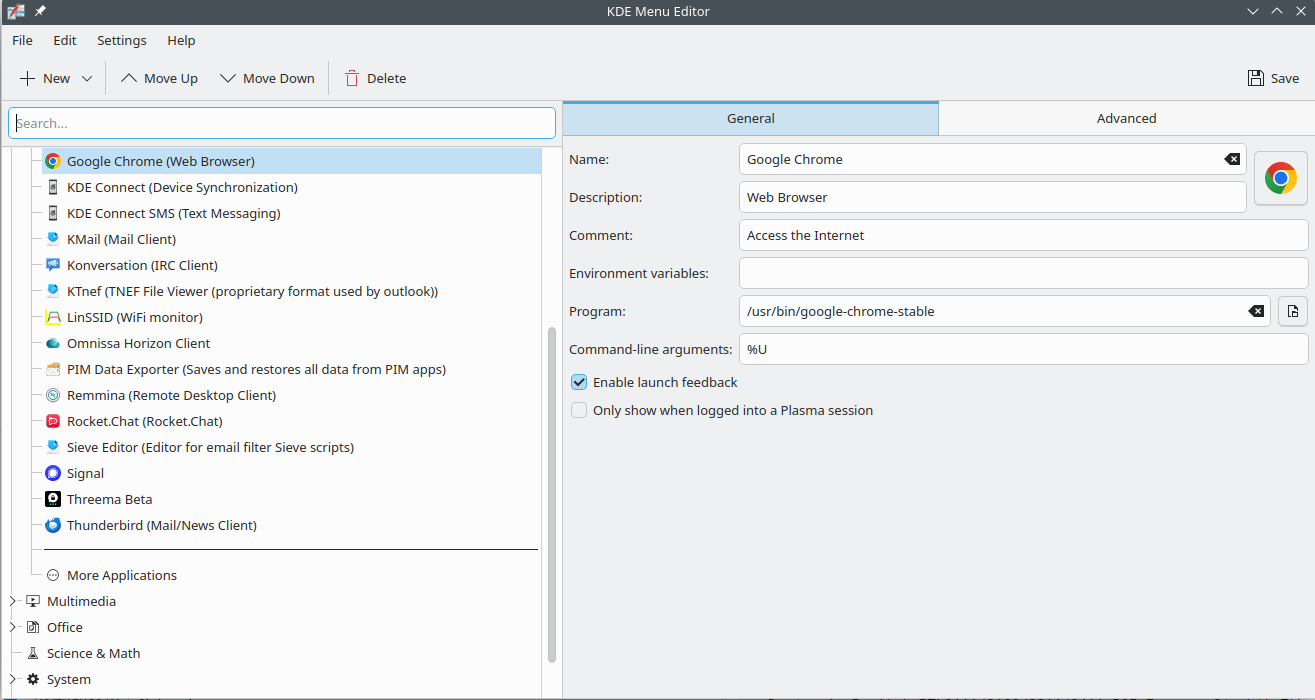The height and width of the screenshot is (700, 1315).
Task: Click the browse file icon beside Program field
Action: click(1292, 311)
